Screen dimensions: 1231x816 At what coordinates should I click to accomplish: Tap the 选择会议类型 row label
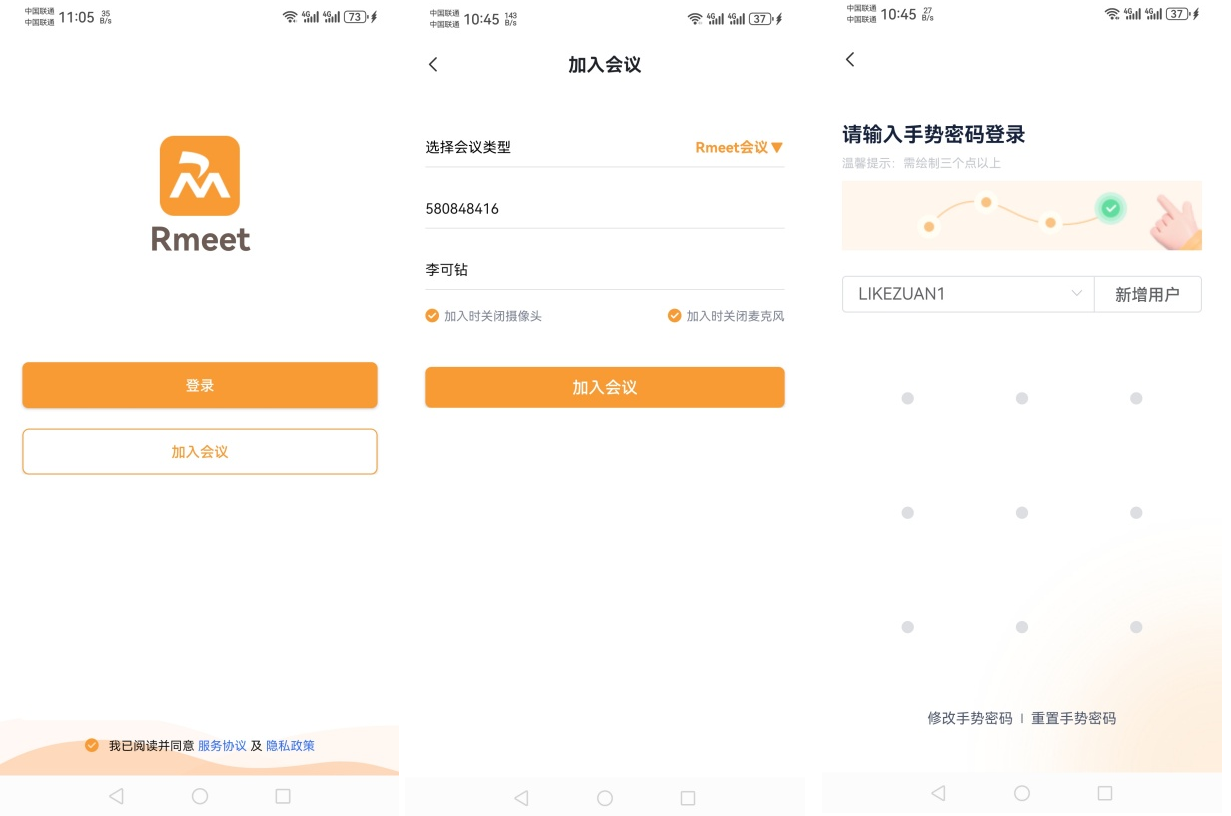click(468, 148)
